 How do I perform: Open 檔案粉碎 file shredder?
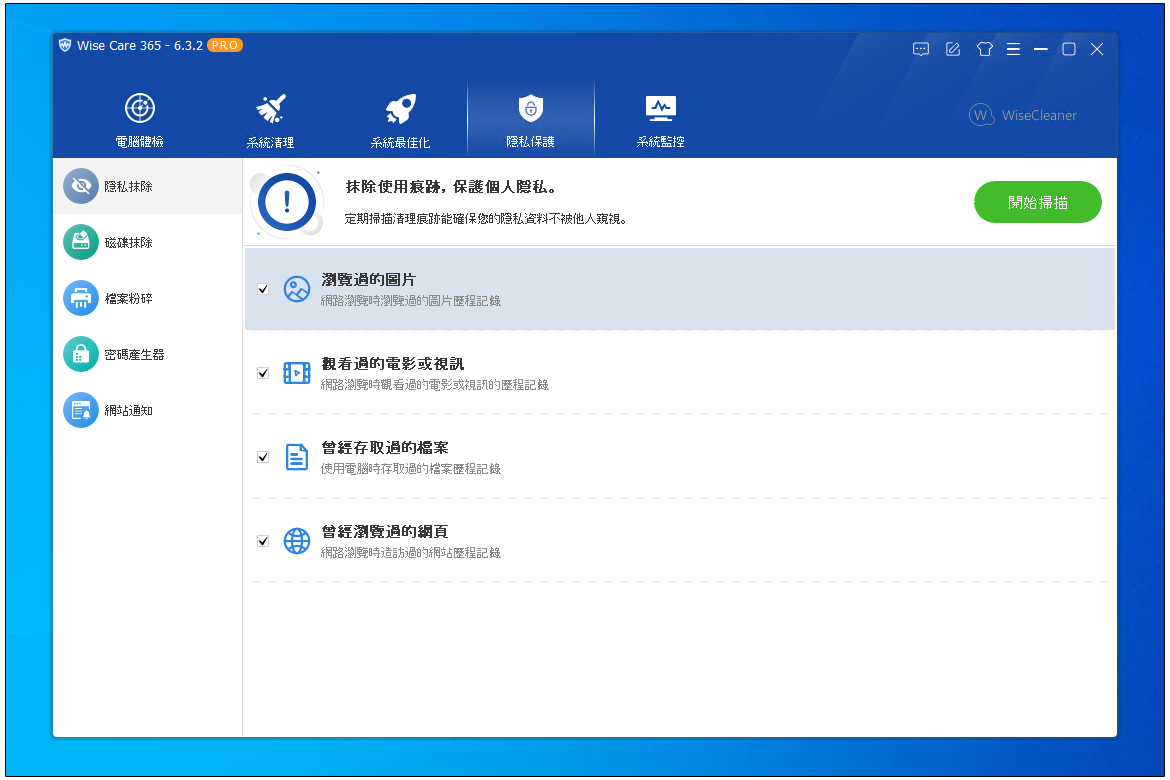pos(148,299)
